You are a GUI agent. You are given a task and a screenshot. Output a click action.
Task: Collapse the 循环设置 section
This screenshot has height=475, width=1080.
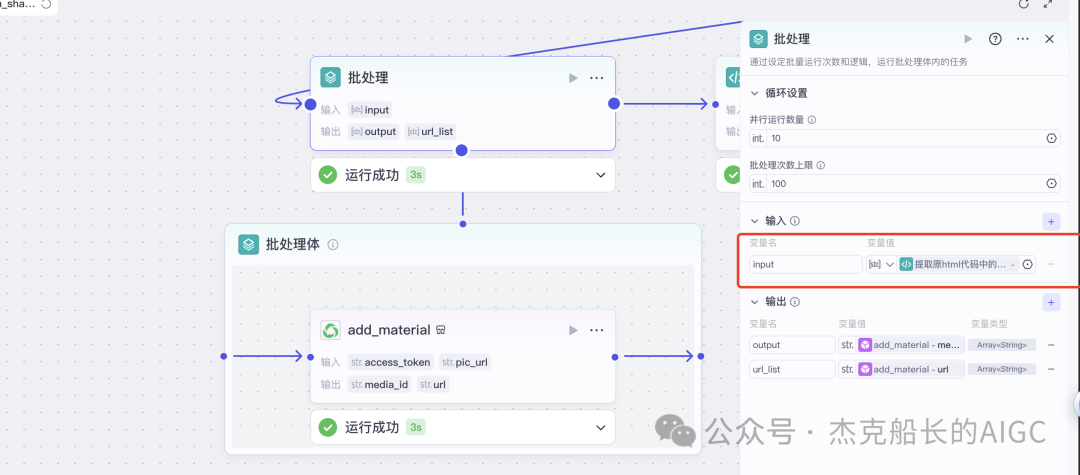754,94
